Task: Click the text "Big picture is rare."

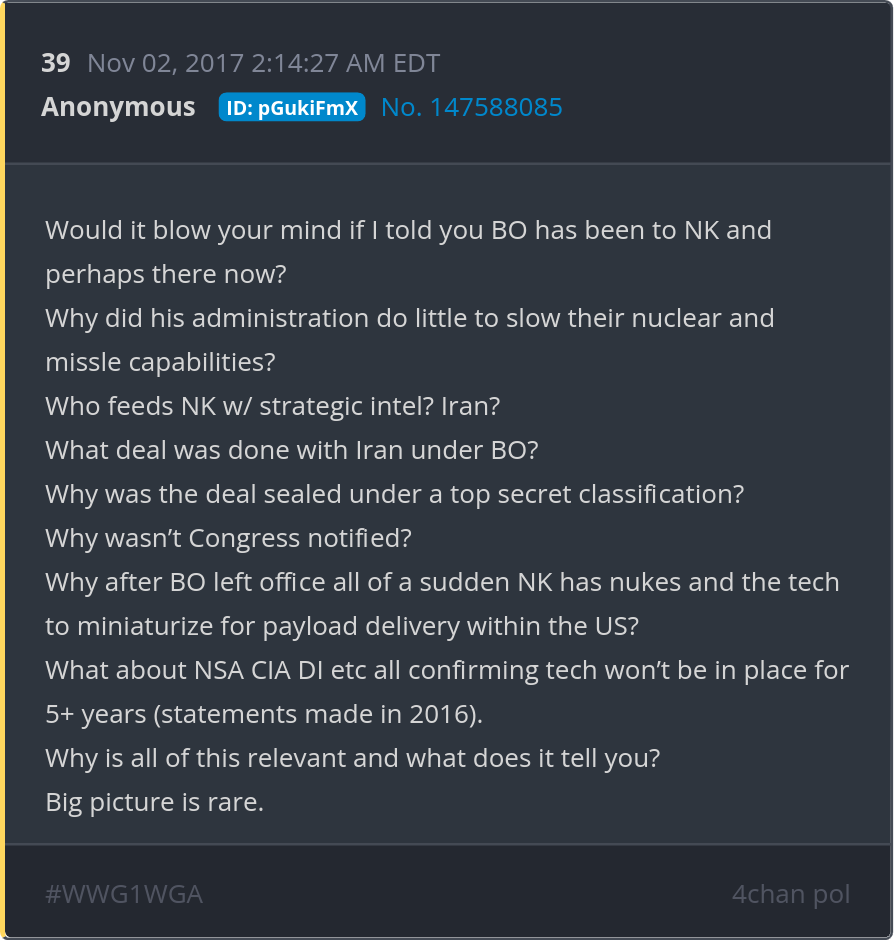Action: click(x=154, y=802)
